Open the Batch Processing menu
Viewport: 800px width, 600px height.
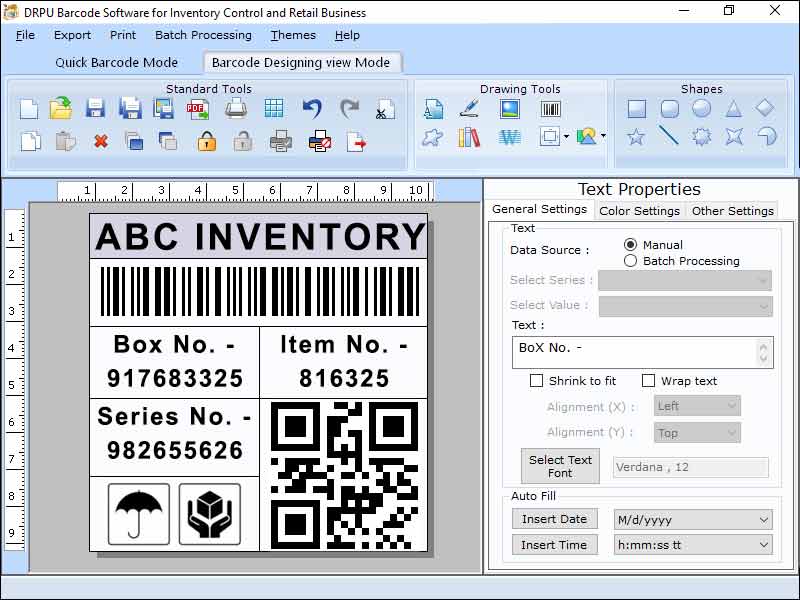point(203,35)
